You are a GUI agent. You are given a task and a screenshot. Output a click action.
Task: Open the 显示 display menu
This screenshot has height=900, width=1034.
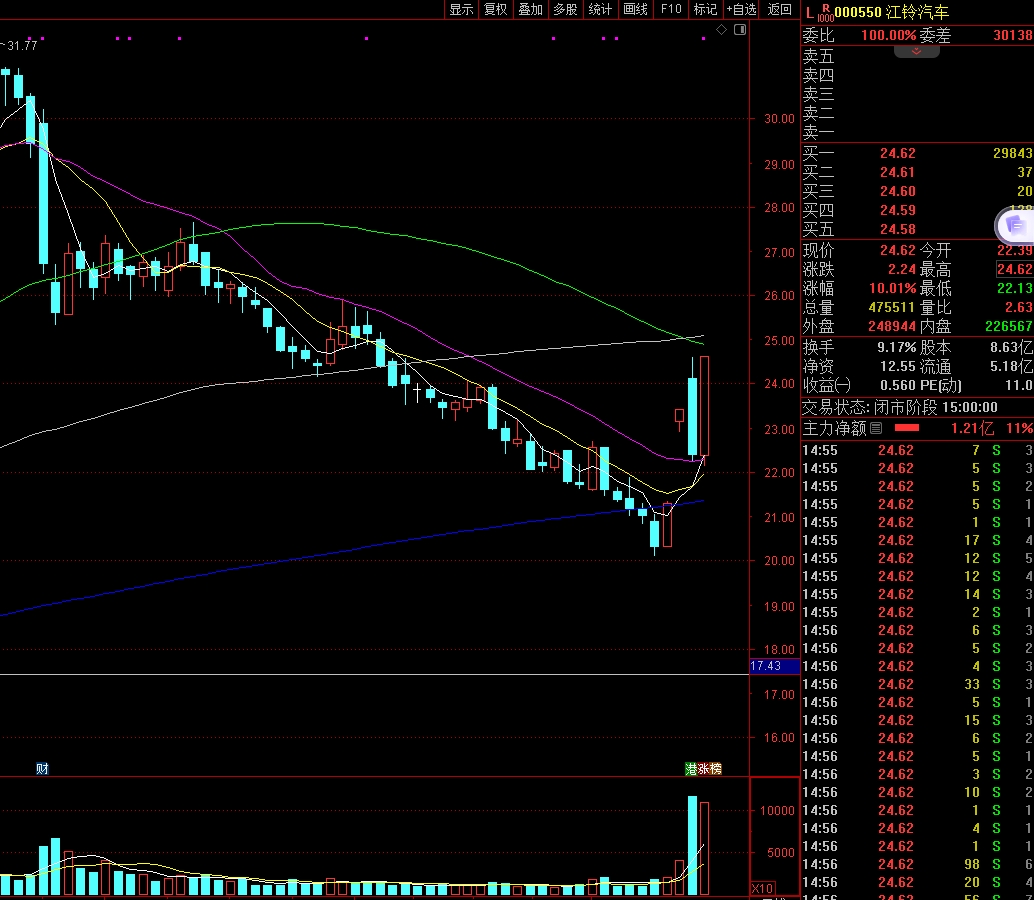(x=461, y=9)
